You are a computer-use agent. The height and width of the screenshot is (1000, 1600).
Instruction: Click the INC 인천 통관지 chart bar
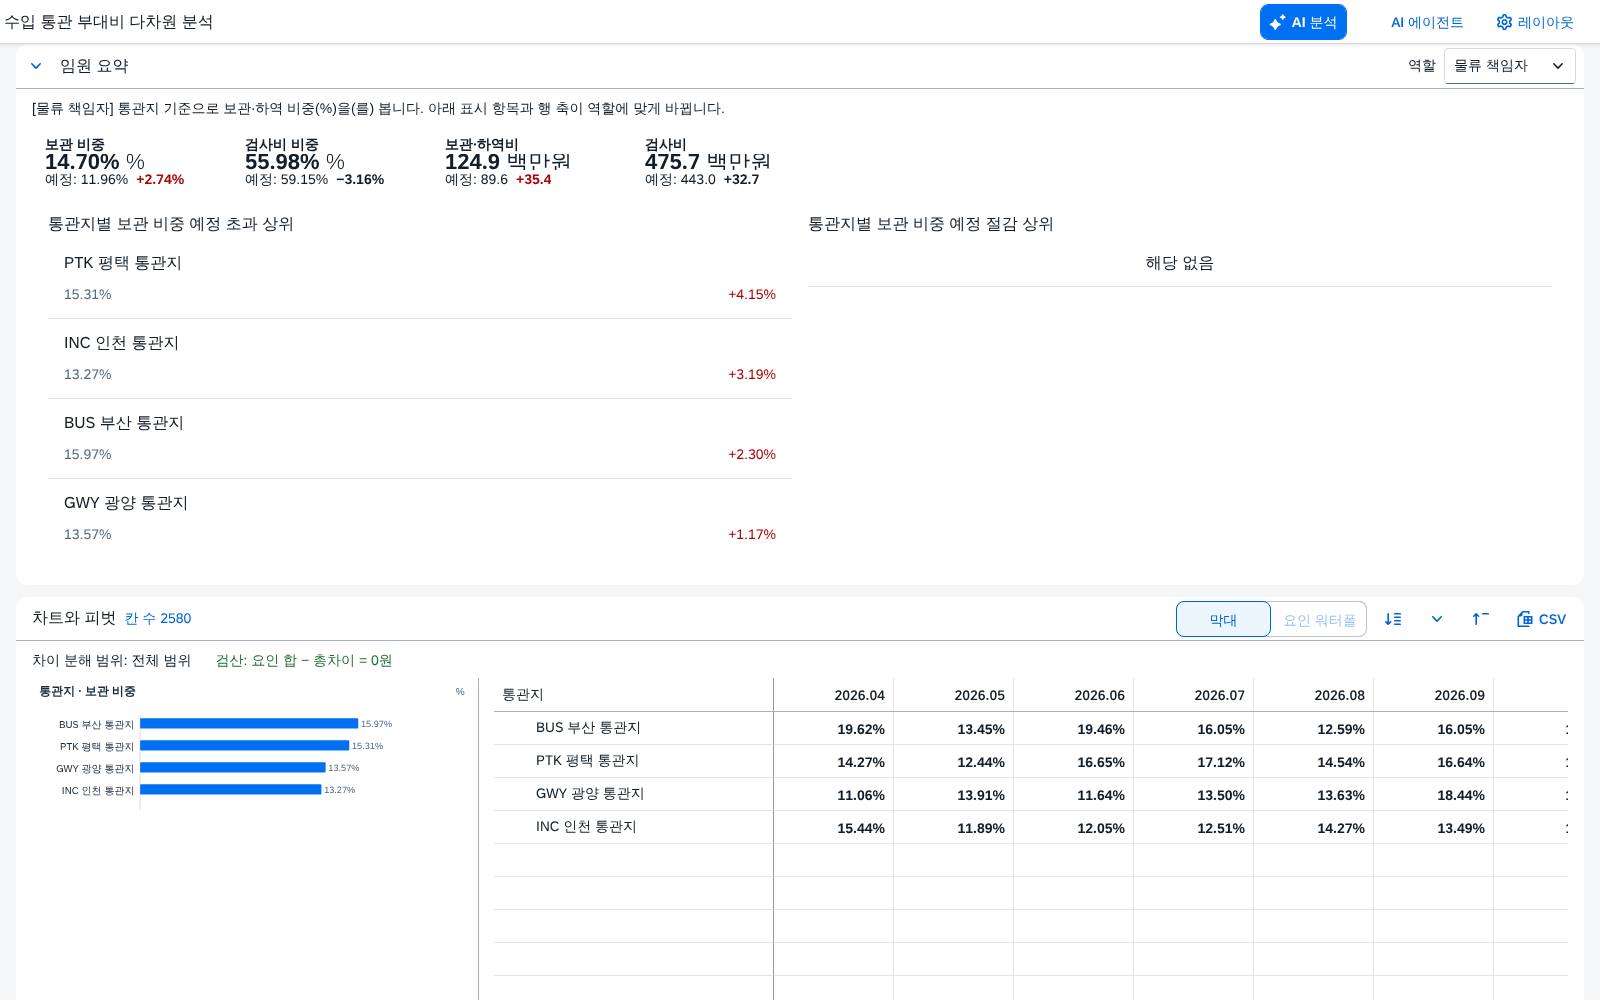[x=231, y=790]
